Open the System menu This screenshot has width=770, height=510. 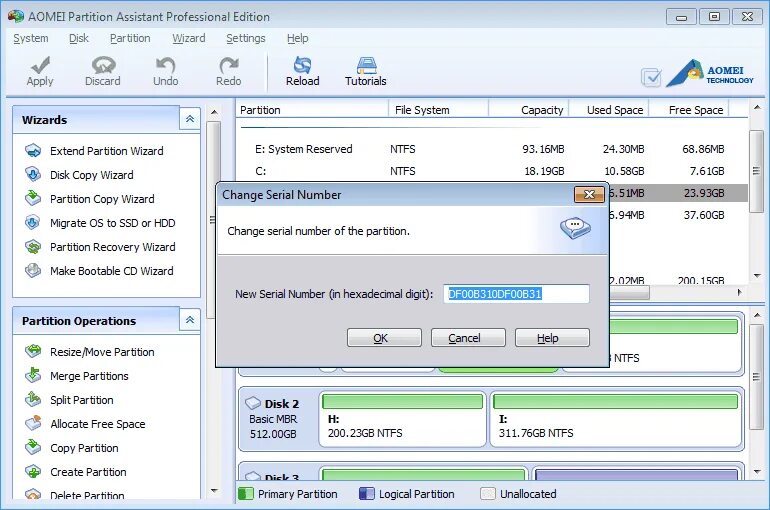pos(31,38)
